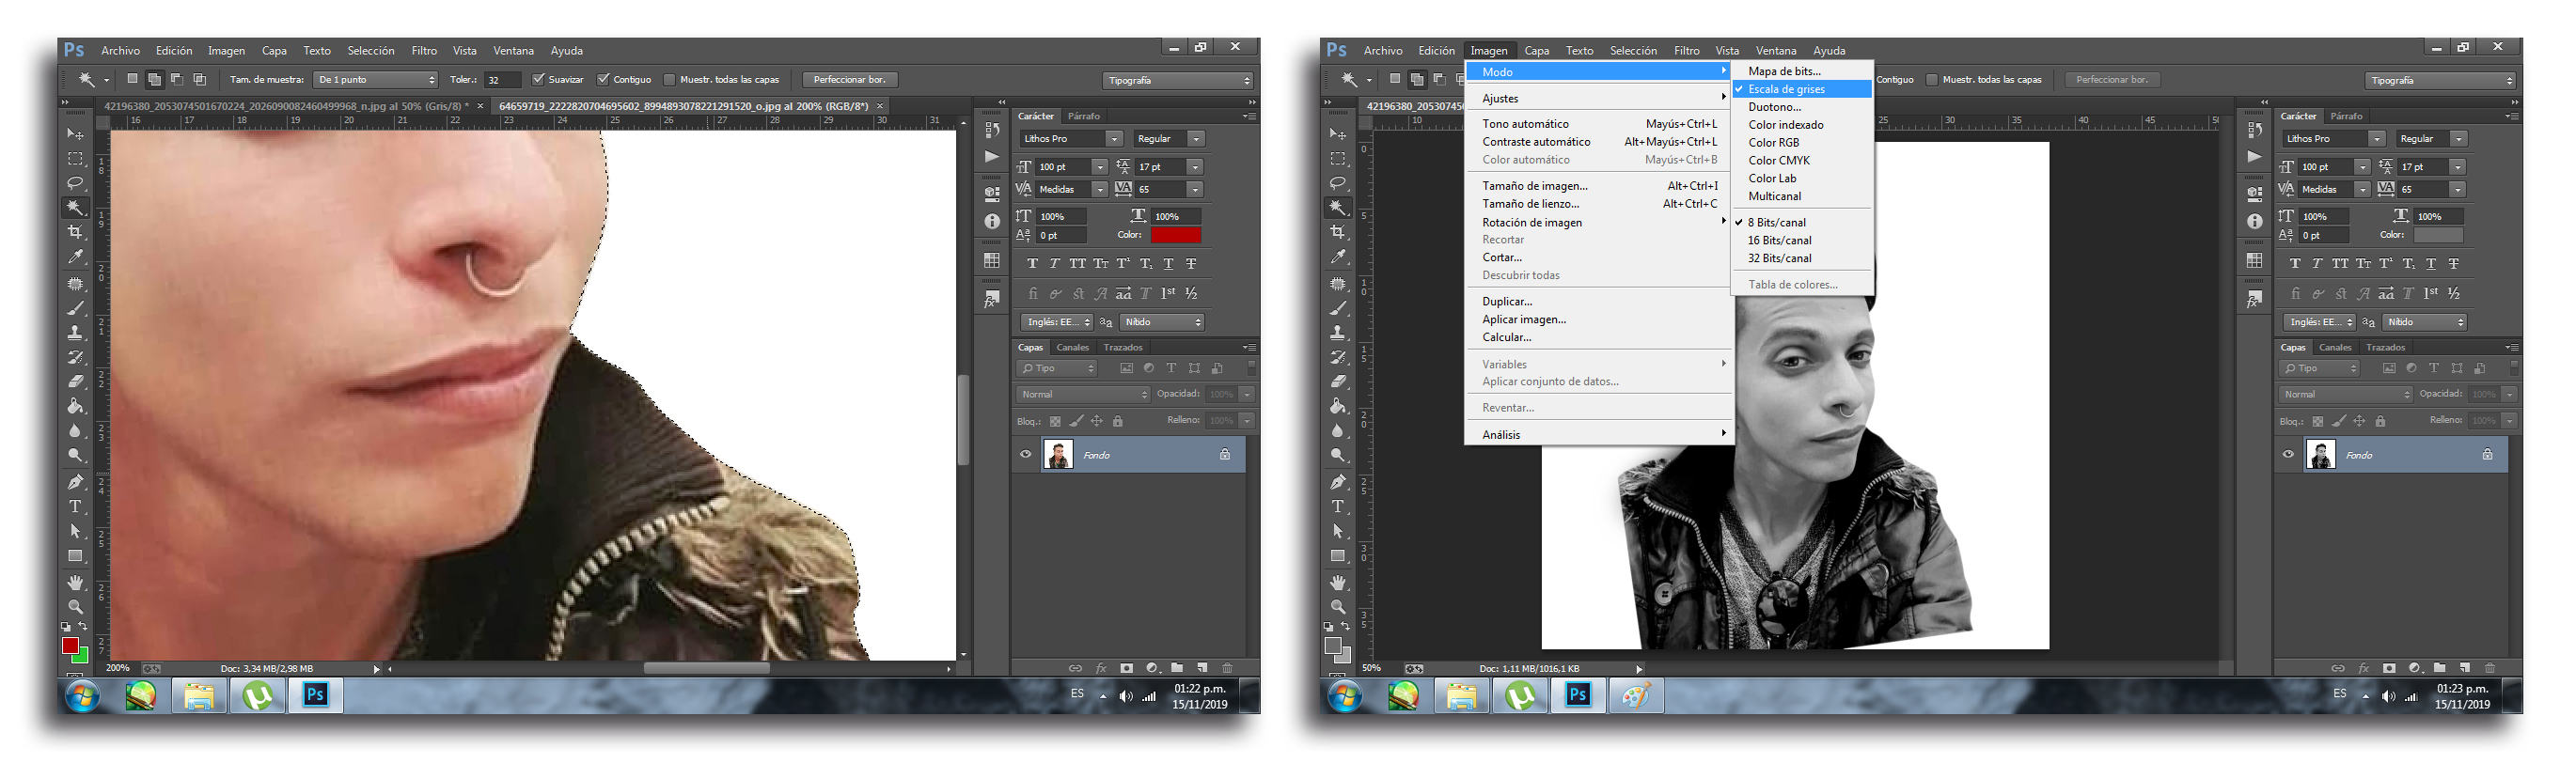Open the Tam. de muestra dropdown showing De 1 punto
The image size is (2576, 763).
click(376, 79)
